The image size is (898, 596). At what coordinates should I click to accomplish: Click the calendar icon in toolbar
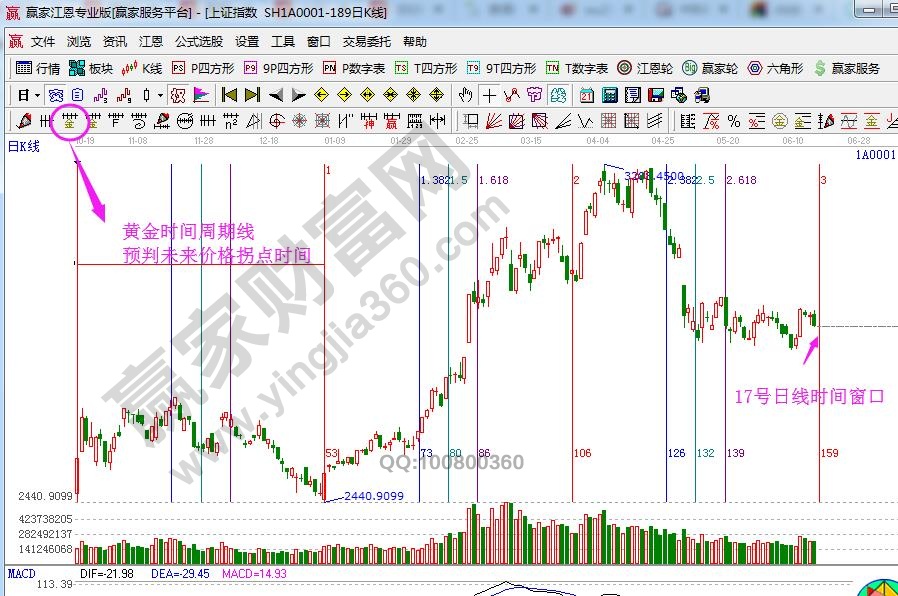pyautogui.click(x=586, y=95)
